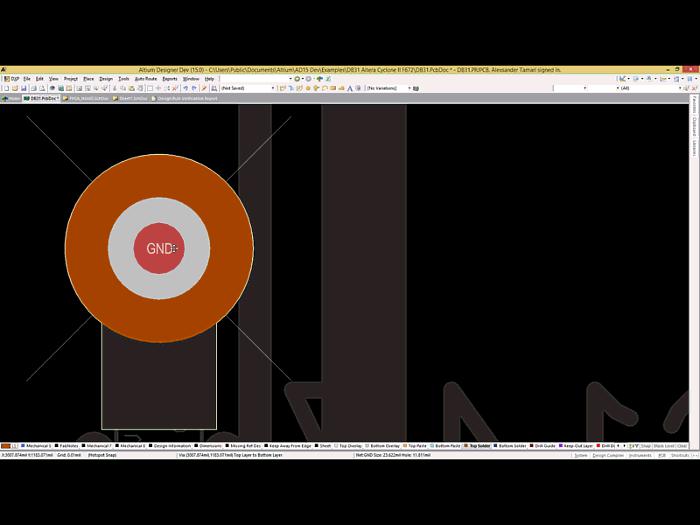
Task: Open the DXP menu
Action: pos(12,79)
